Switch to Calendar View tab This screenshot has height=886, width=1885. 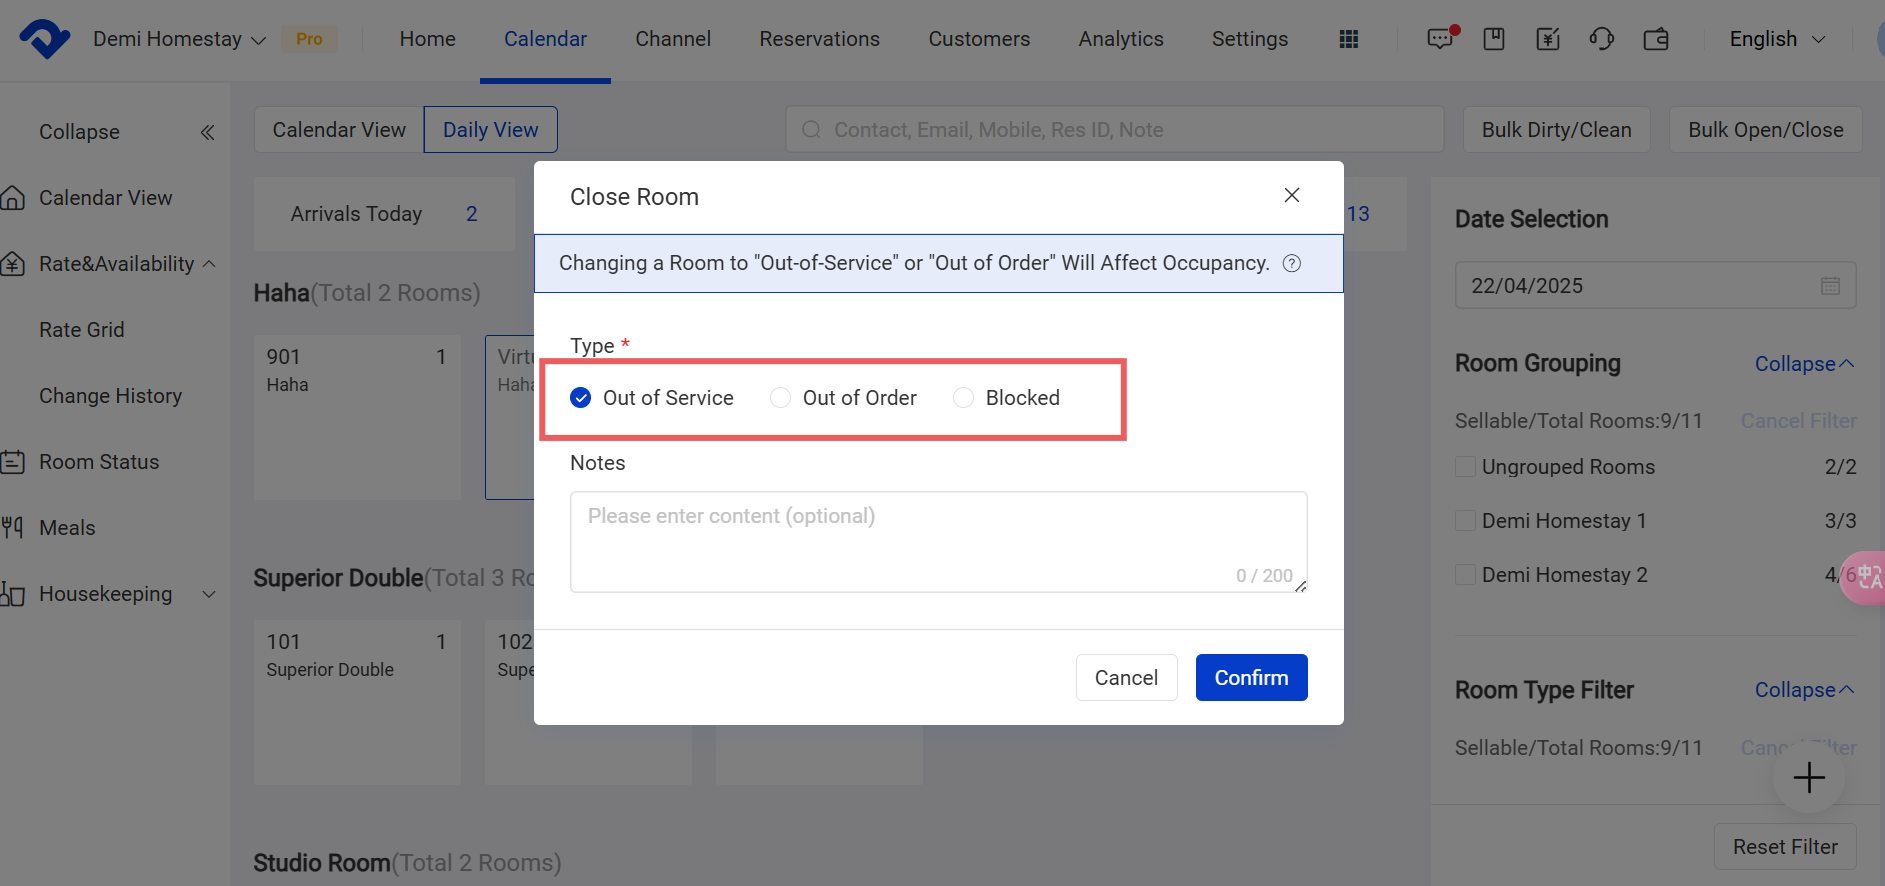click(339, 130)
